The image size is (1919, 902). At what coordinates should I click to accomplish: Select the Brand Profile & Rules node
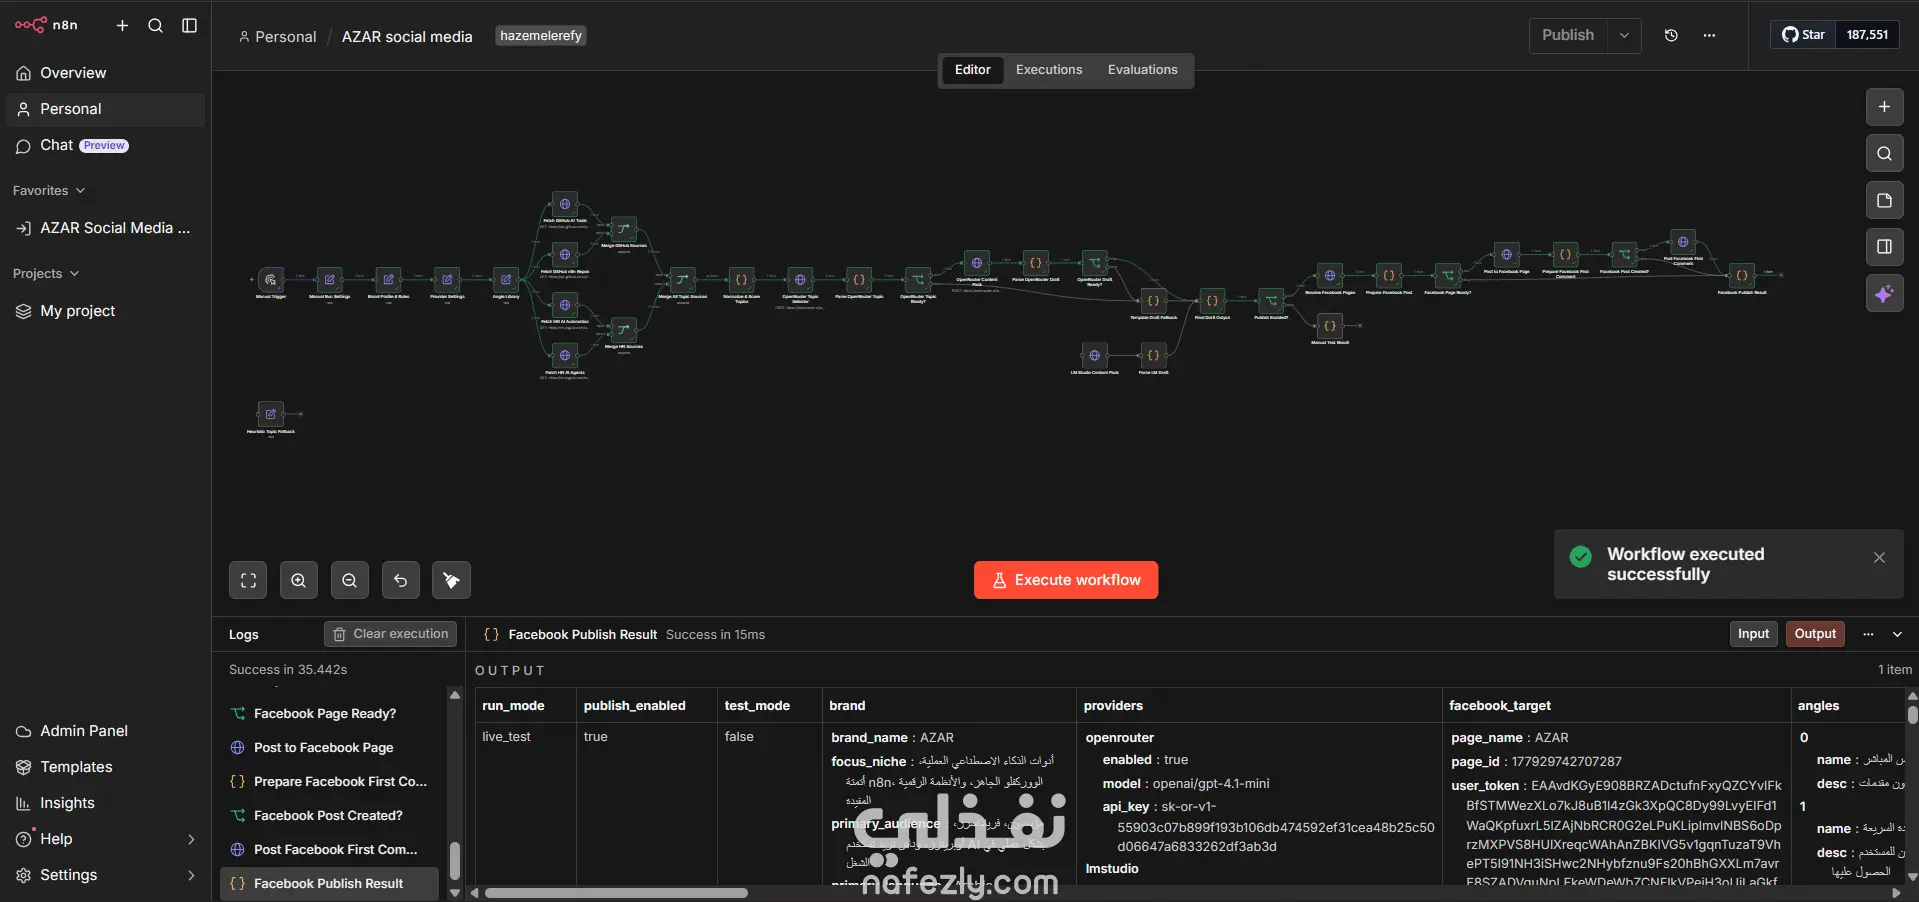(388, 280)
